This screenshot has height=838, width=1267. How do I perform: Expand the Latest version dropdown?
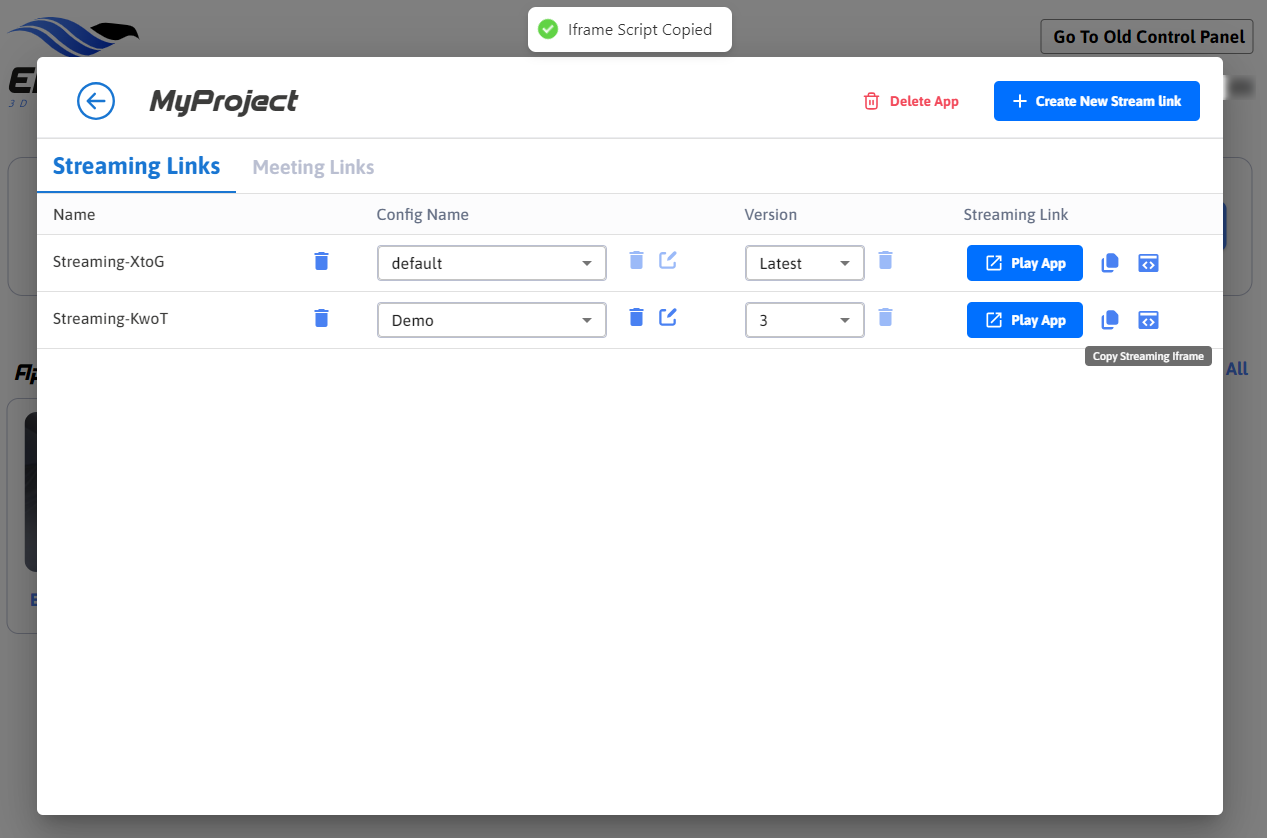pos(804,264)
